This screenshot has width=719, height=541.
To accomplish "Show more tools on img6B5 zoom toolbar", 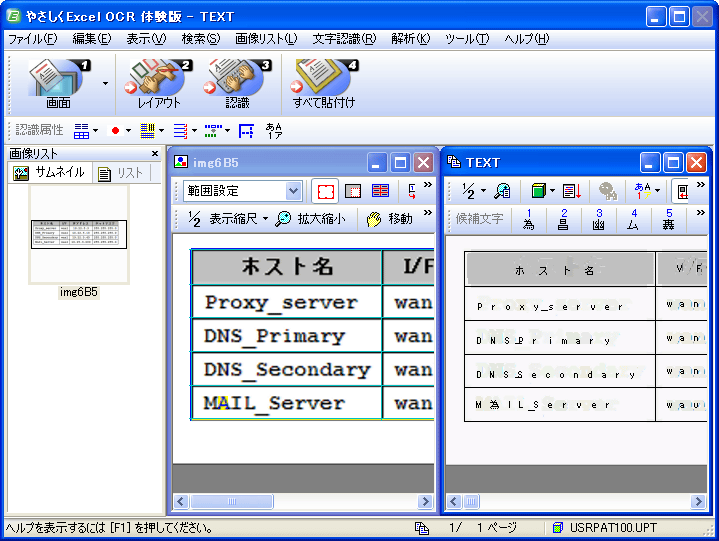I will click(428, 213).
